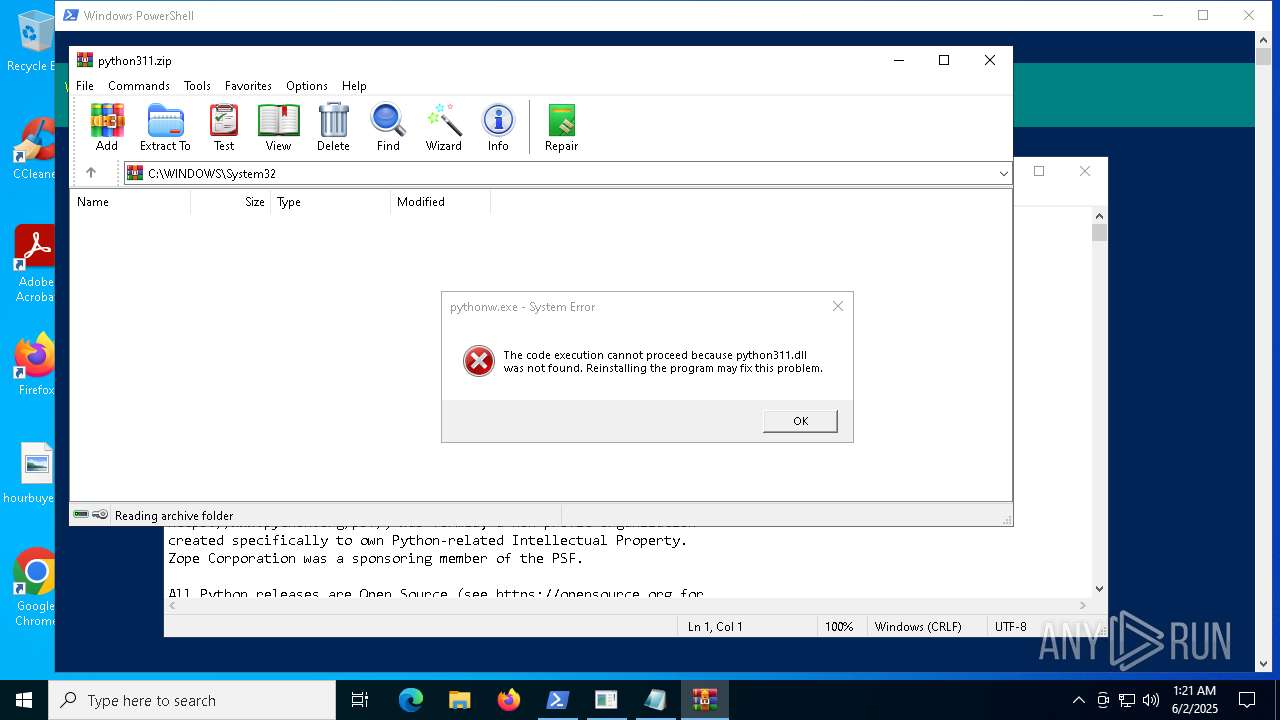Close the Notepad window behind WinRAR

pos(1084,171)
